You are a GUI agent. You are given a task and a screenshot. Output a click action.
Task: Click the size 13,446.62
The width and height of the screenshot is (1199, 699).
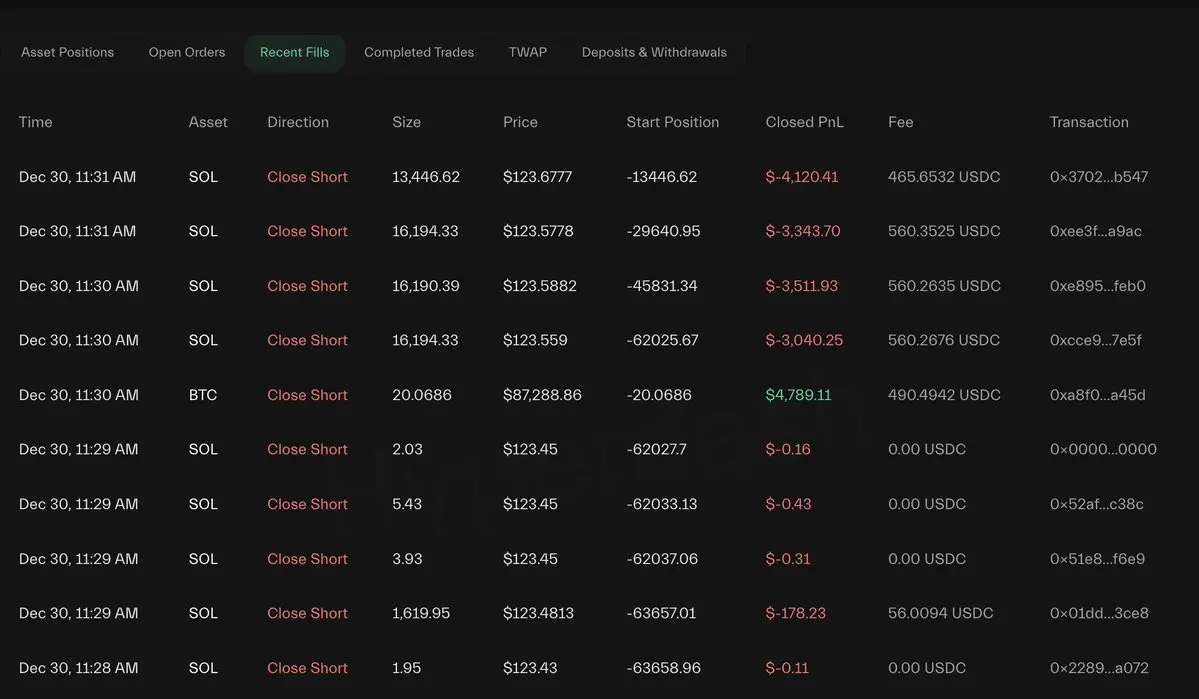coord(426,177)
